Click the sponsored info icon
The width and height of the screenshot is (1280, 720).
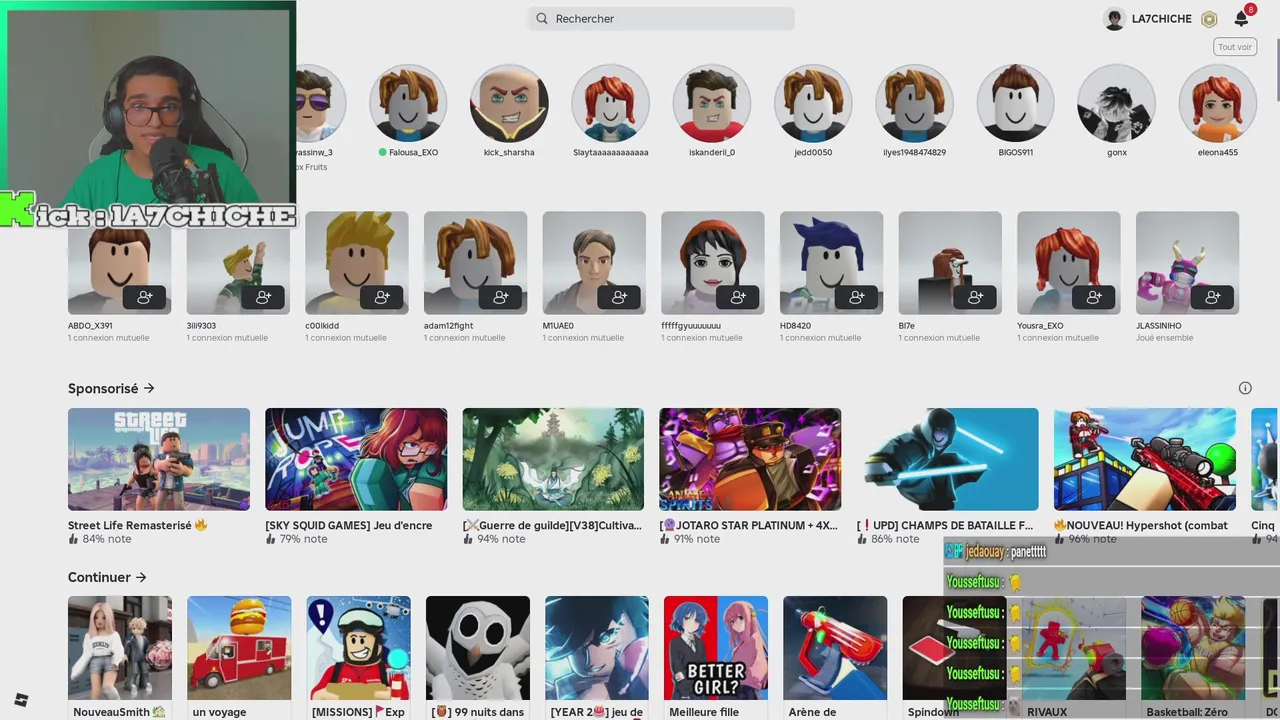tap(1245, 388)
